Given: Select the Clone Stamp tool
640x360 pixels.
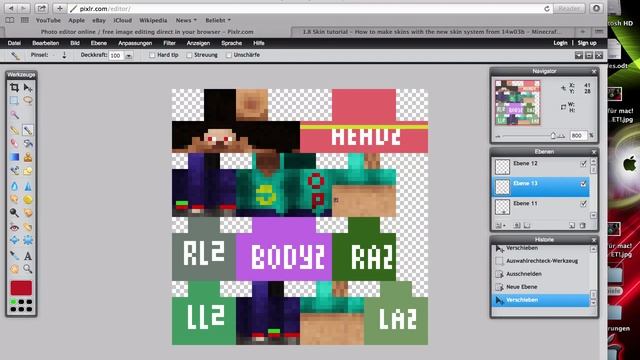Looking at the screenshot, I should click(28, 157).
